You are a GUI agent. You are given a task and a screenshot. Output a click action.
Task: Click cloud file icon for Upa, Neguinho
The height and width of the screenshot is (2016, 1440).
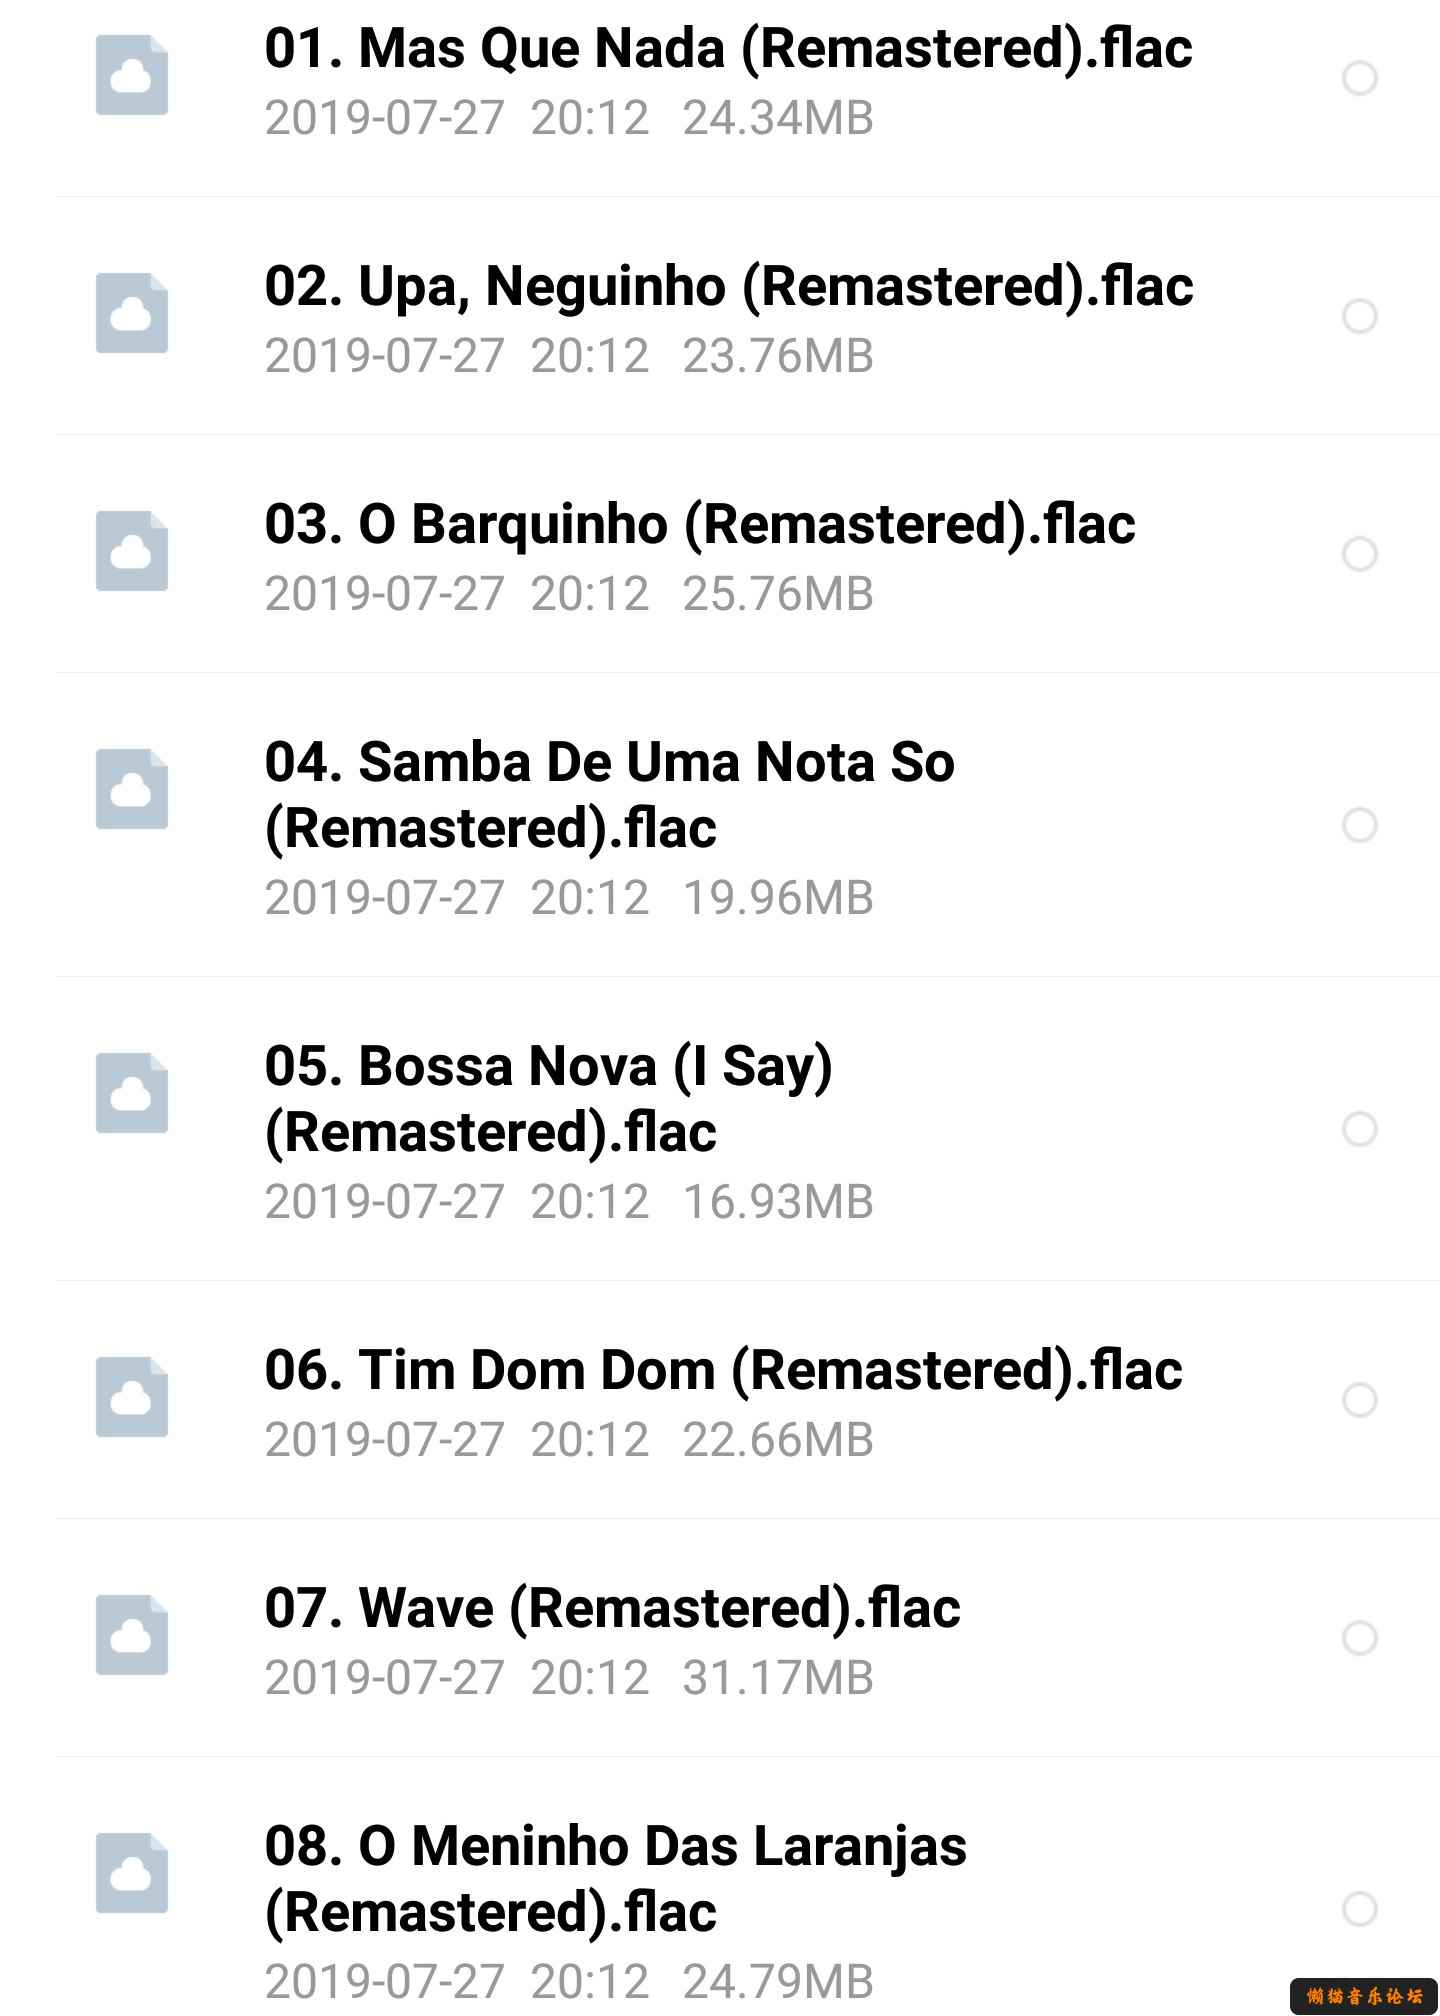click(132, 313)
